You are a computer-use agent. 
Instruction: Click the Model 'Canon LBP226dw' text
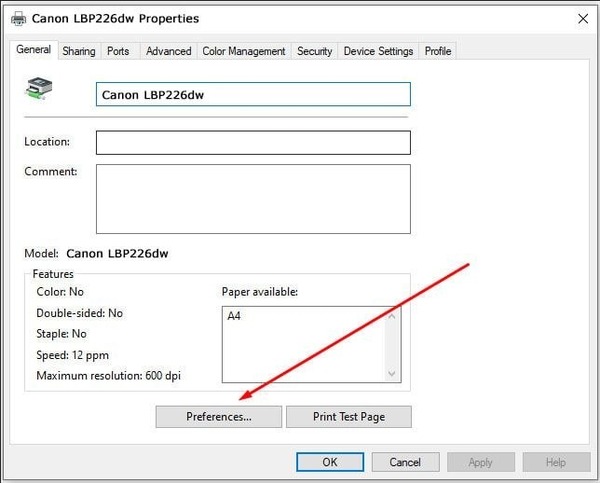tap(117, 253)
